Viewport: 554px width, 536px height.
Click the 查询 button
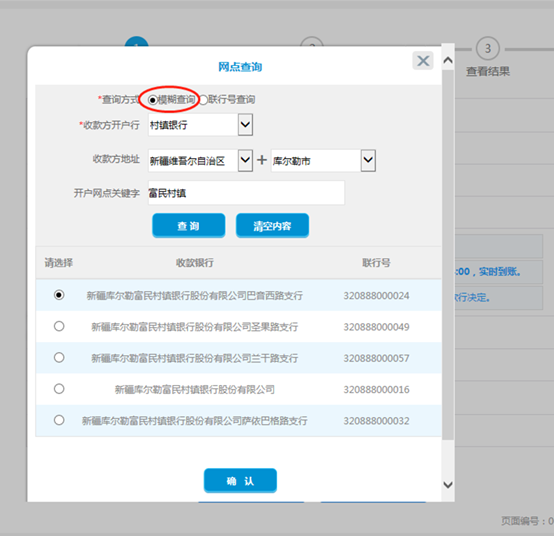[x=189, y=225]
